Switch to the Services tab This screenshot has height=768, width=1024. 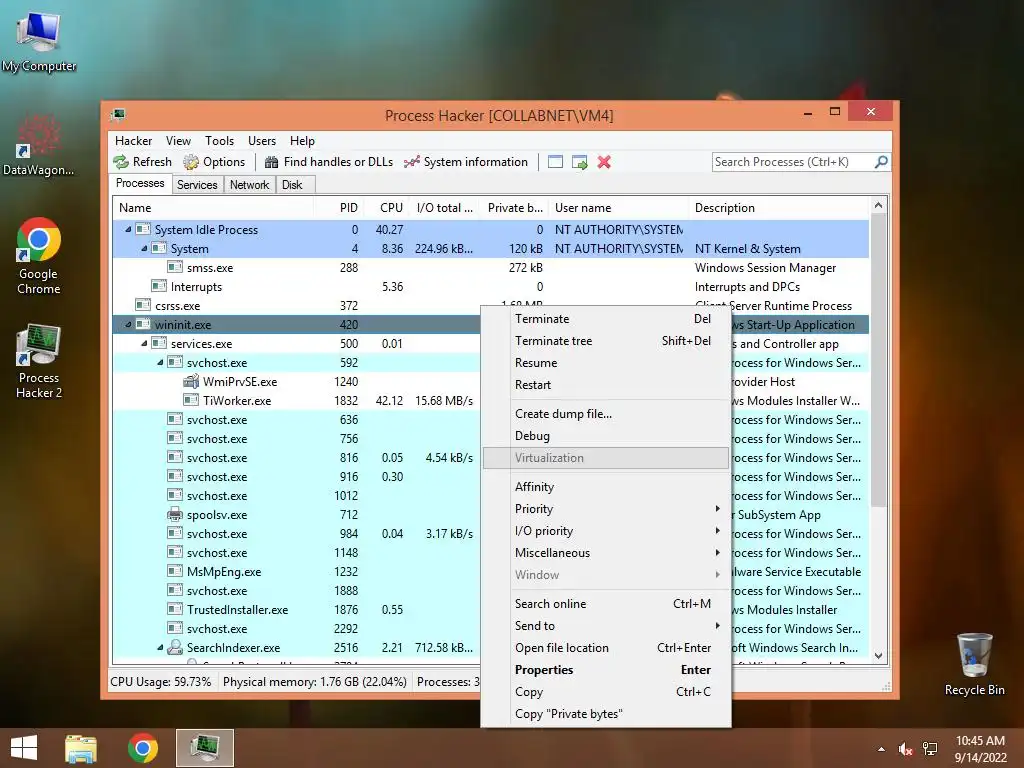click(x=197, y=185)
